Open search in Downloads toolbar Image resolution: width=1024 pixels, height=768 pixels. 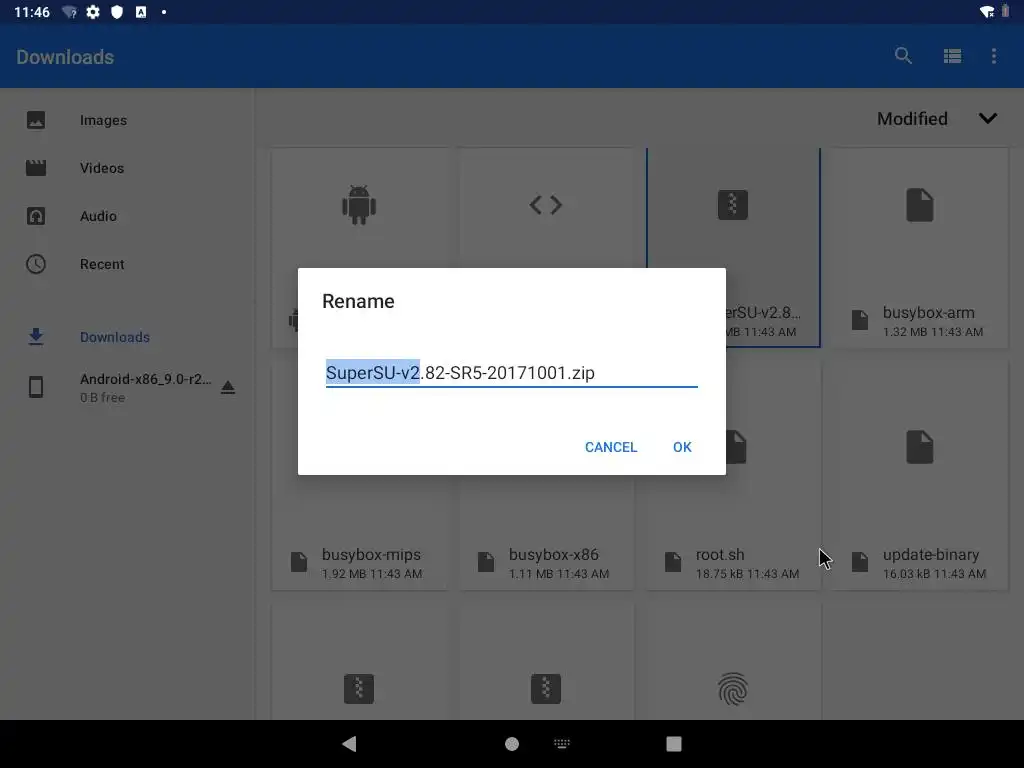(x=903, y=56)
